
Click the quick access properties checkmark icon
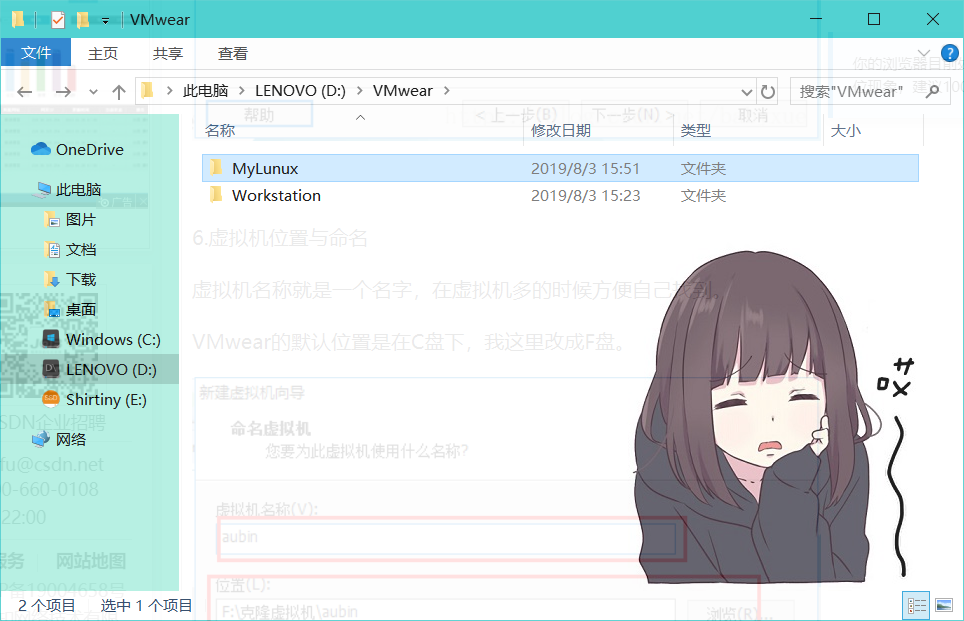58,20
